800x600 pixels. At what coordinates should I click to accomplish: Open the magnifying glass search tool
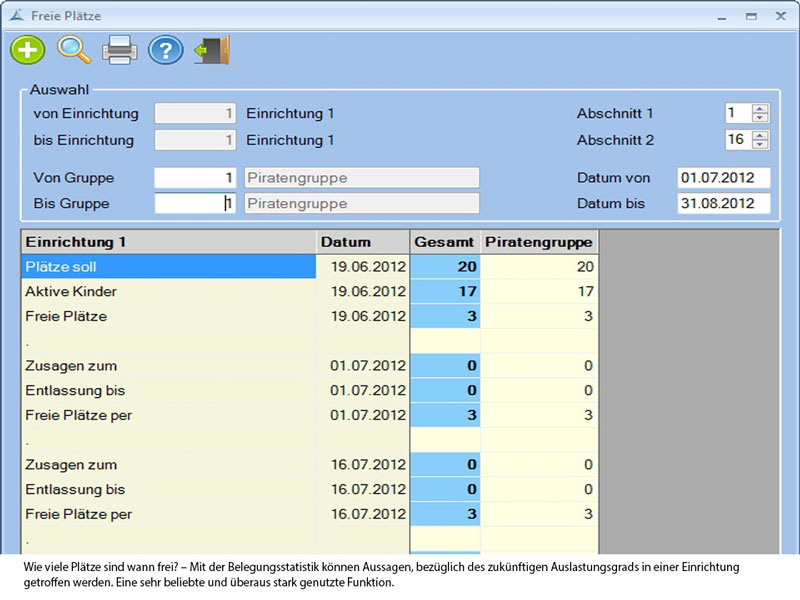tap(73, 49)
